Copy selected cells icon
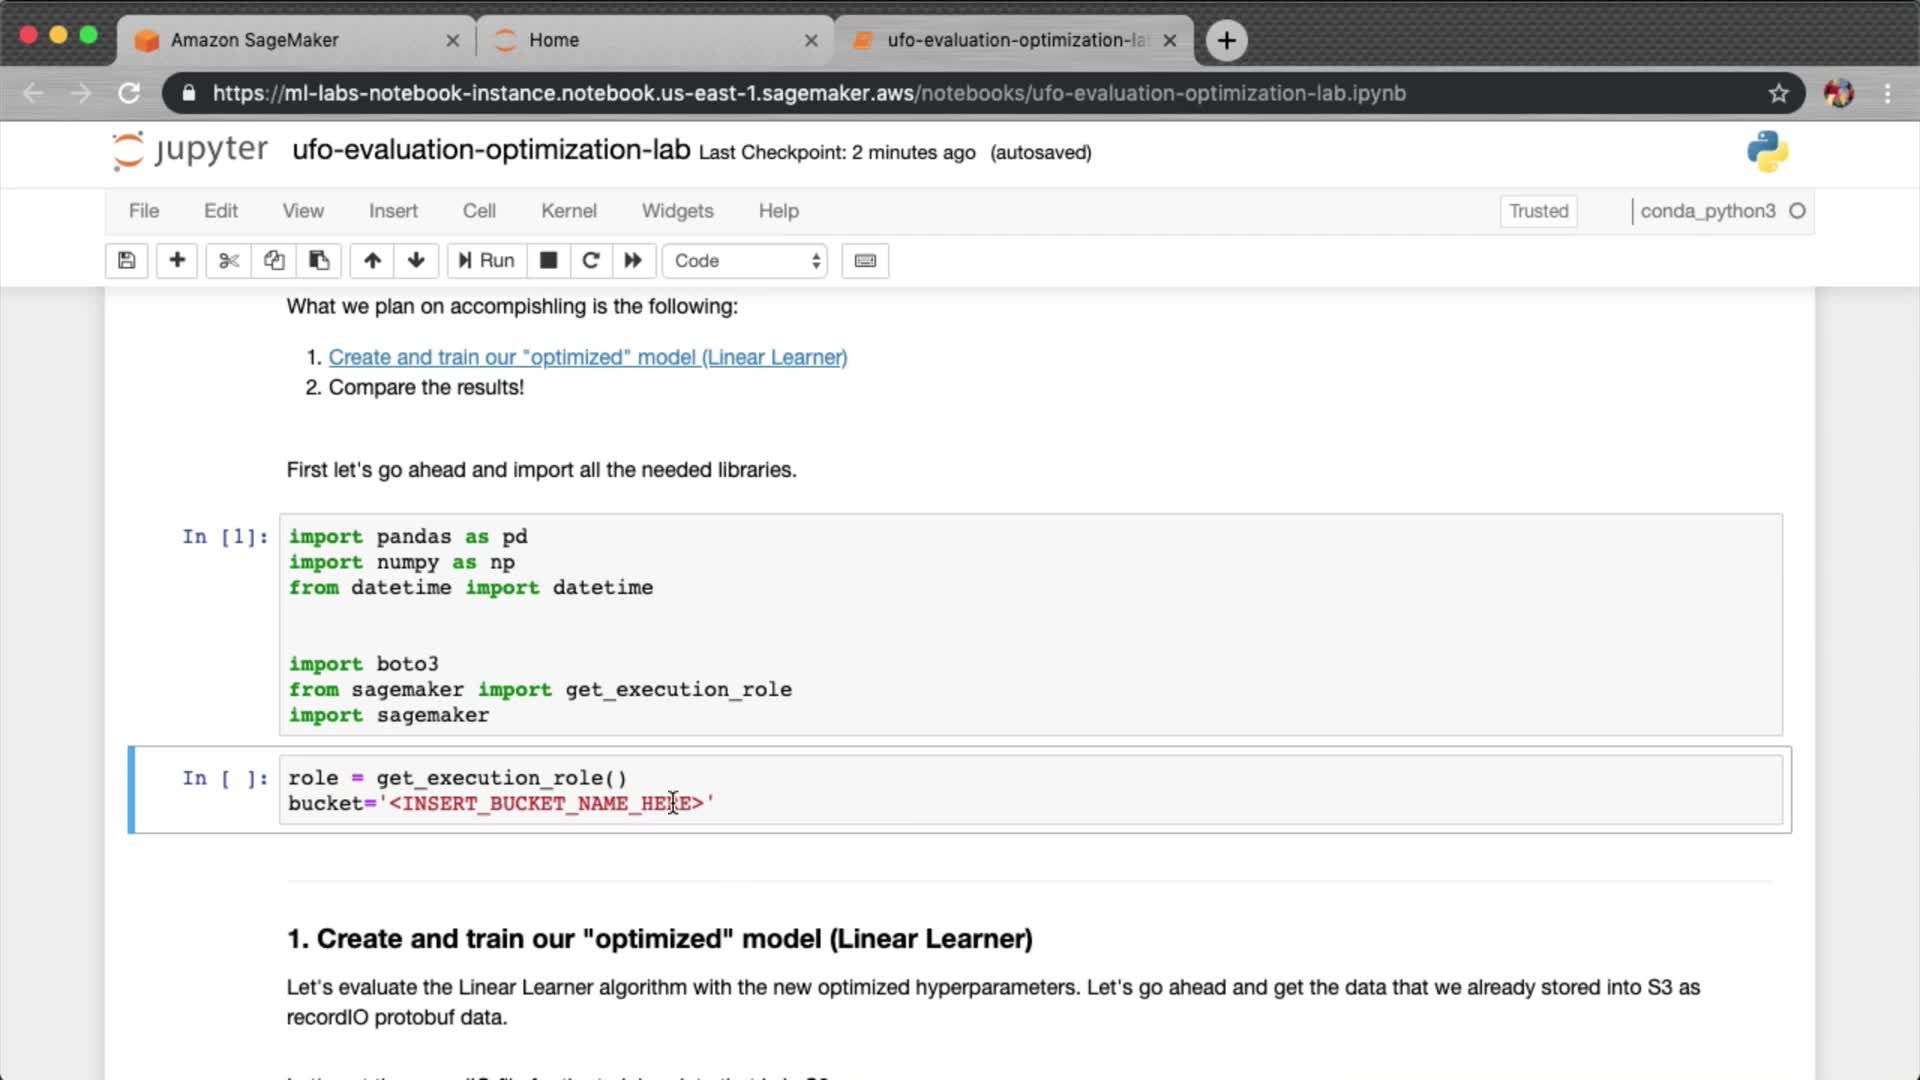Viewport: 1920px width, 1080px height. tap(274, 261)
